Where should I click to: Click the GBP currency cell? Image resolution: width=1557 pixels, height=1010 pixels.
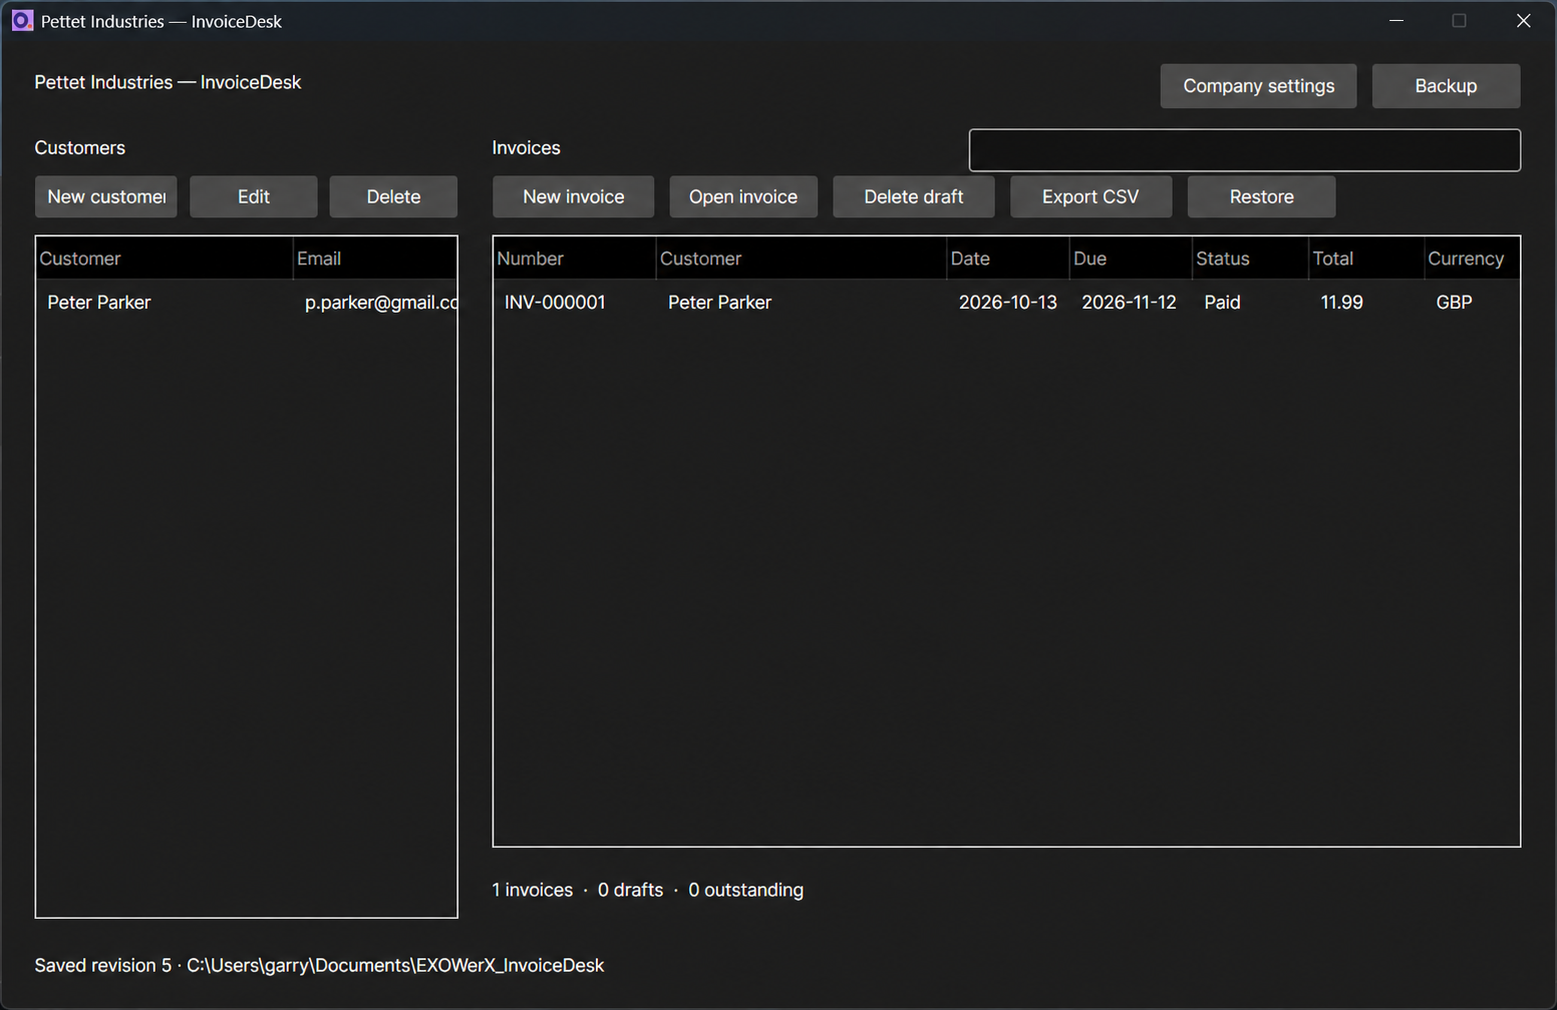1454,302
